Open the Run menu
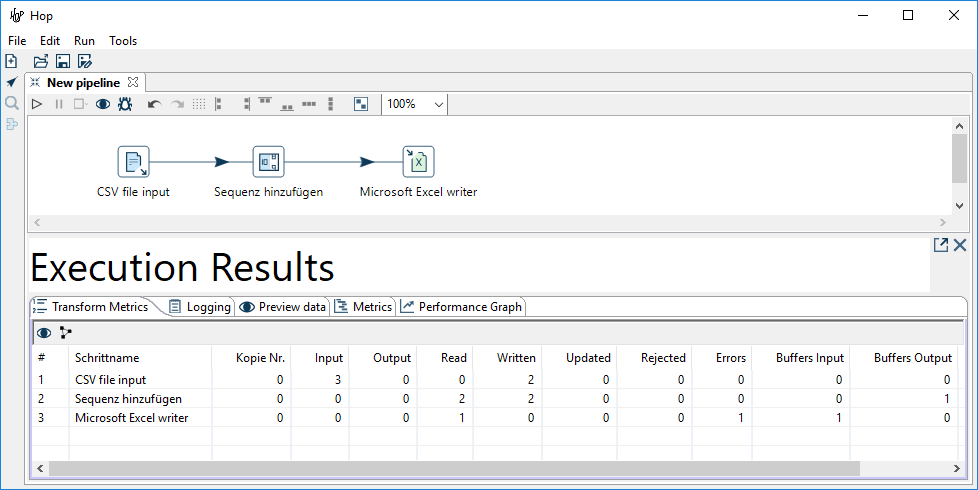This screenshot has width=978, height=490. 84,41
